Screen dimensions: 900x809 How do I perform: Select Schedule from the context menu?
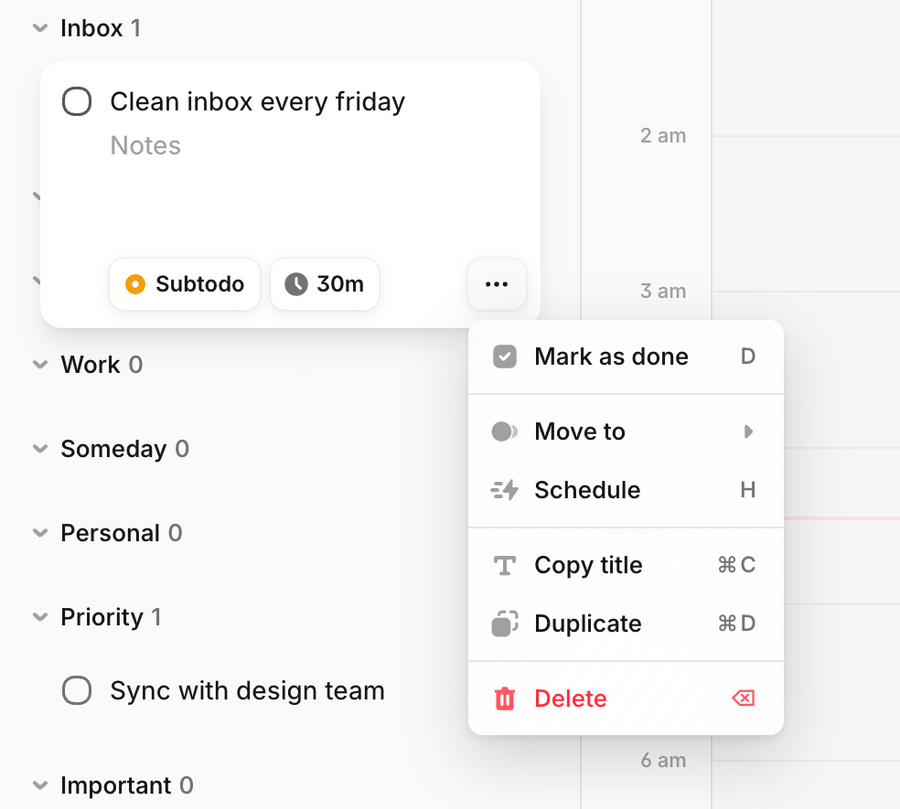pyautogui.click(x=587, y=490)
